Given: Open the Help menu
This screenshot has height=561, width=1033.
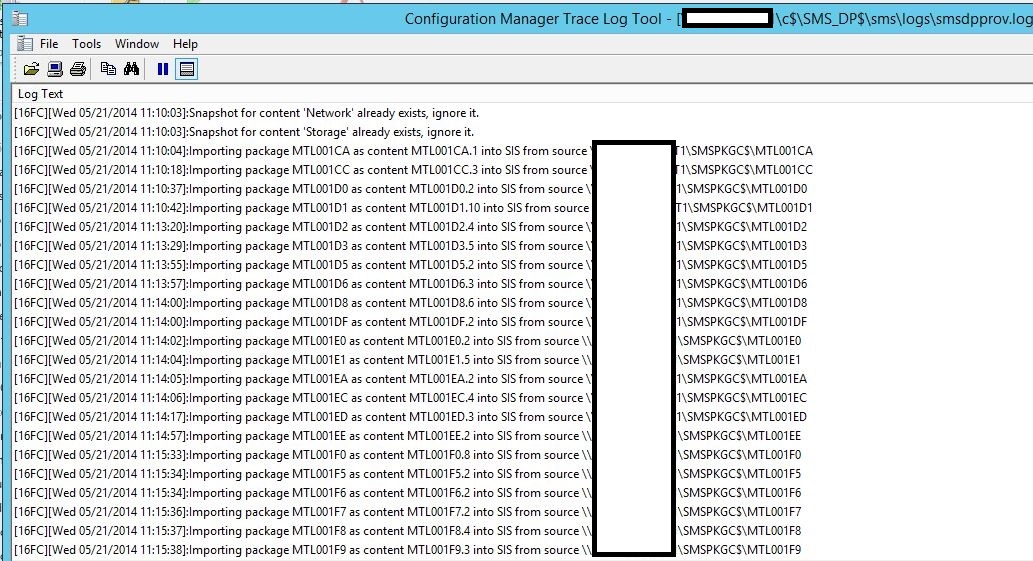Looking at the screenshot, I should click(185, 43).
